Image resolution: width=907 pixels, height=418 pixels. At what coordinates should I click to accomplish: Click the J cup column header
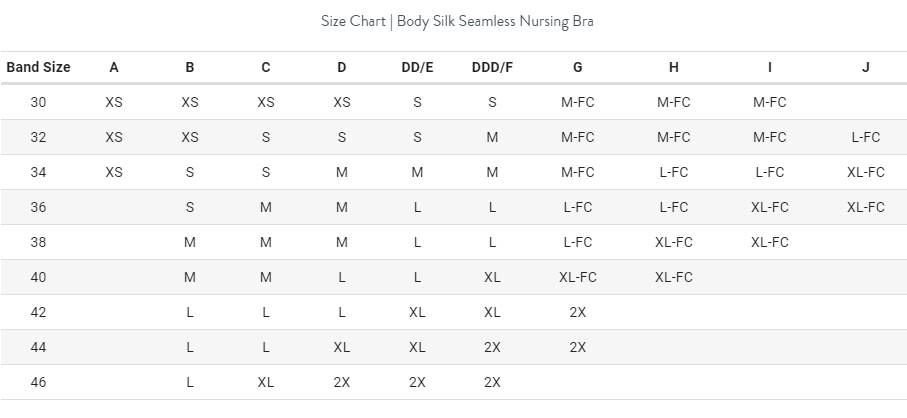[865, 67]
